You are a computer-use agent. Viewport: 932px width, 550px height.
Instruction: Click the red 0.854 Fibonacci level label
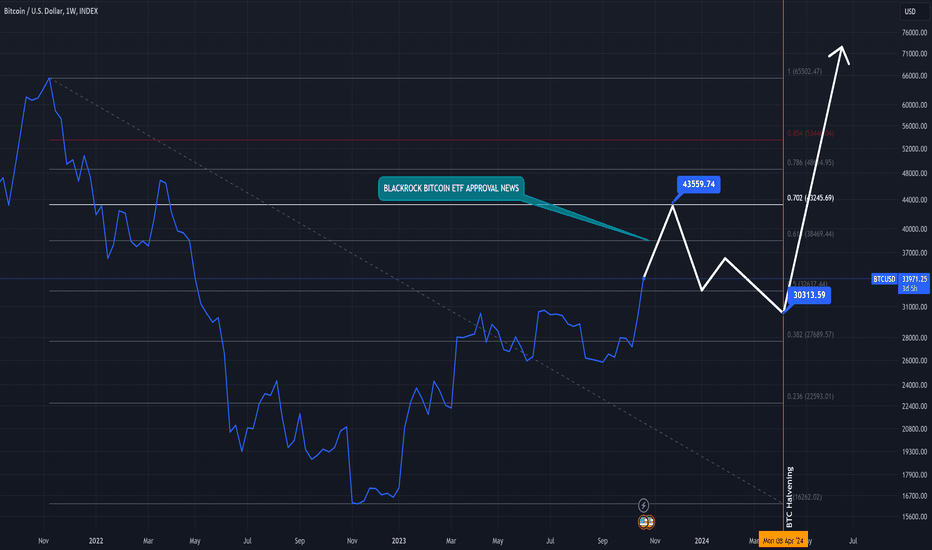coord(810,133)
